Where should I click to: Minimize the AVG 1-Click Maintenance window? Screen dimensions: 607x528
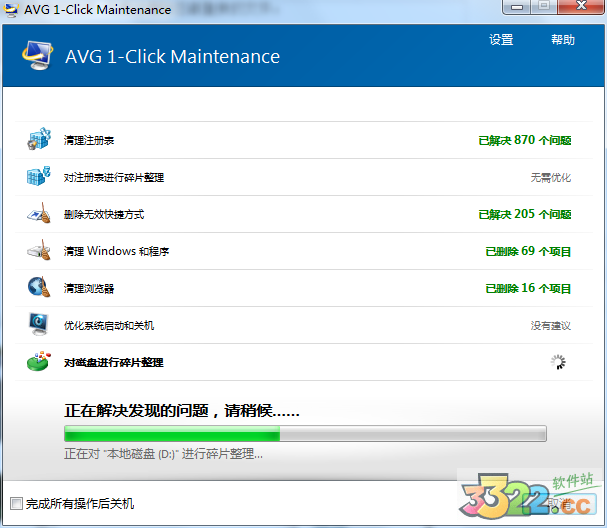pos(517,6)
